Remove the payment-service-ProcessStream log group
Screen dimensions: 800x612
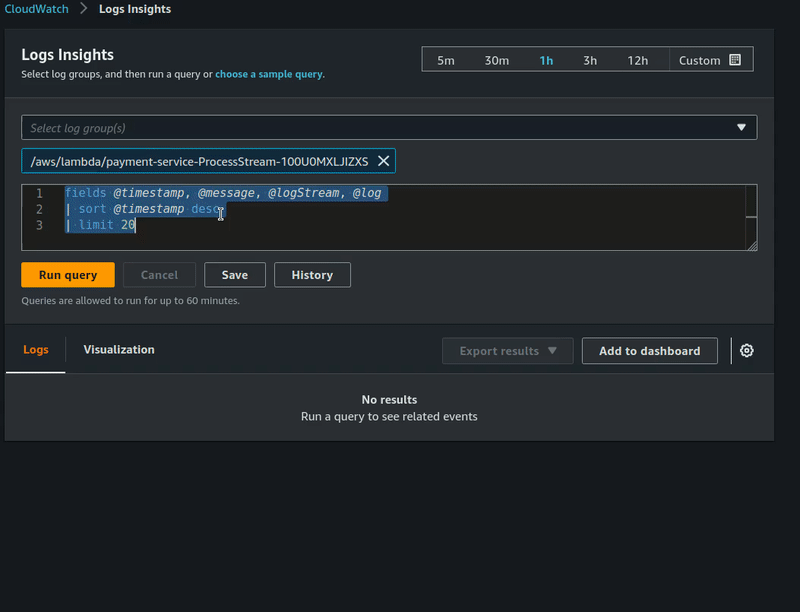(x=383, y=161)
